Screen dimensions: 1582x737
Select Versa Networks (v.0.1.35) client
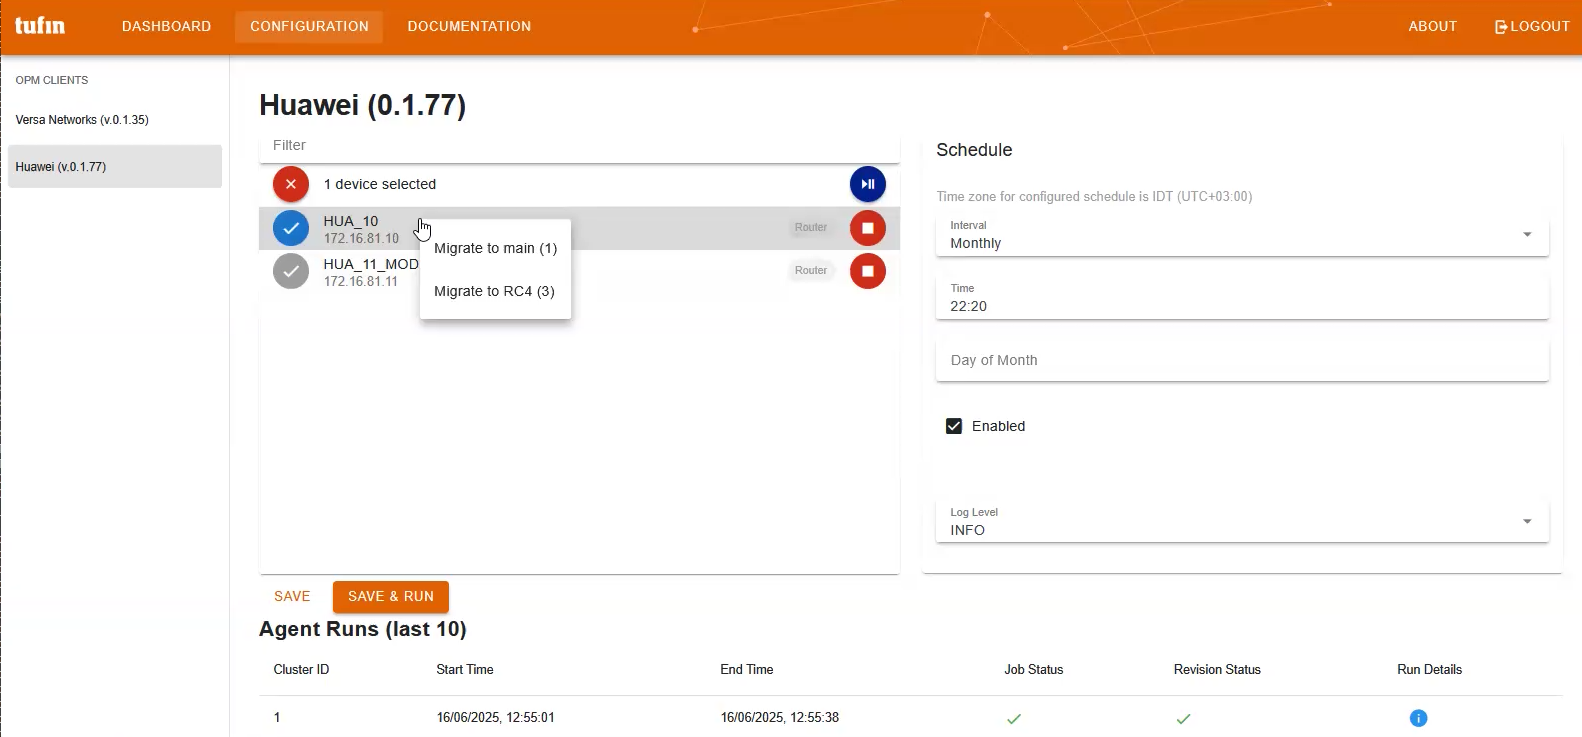click(x=115, y=119)
